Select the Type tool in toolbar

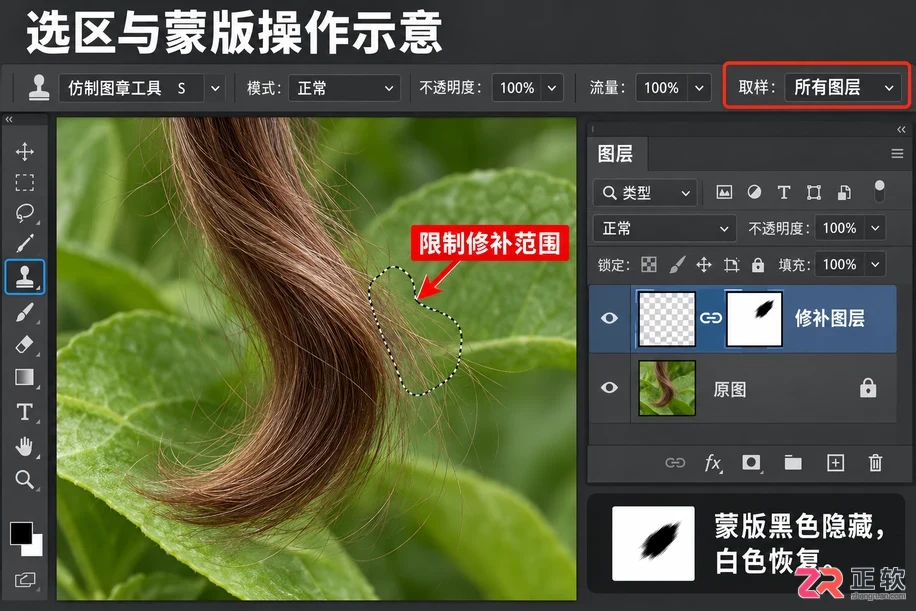coord(25,412)
